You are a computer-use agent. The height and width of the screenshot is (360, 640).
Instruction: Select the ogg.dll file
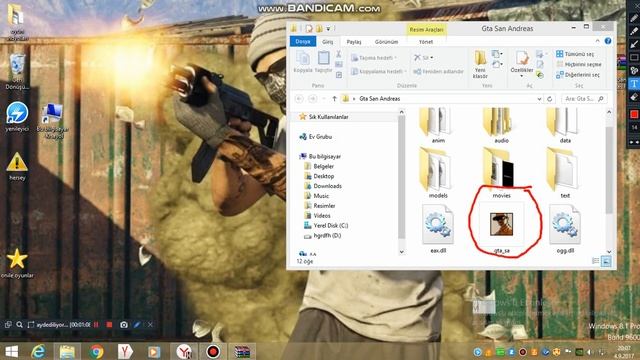point(565,229)
